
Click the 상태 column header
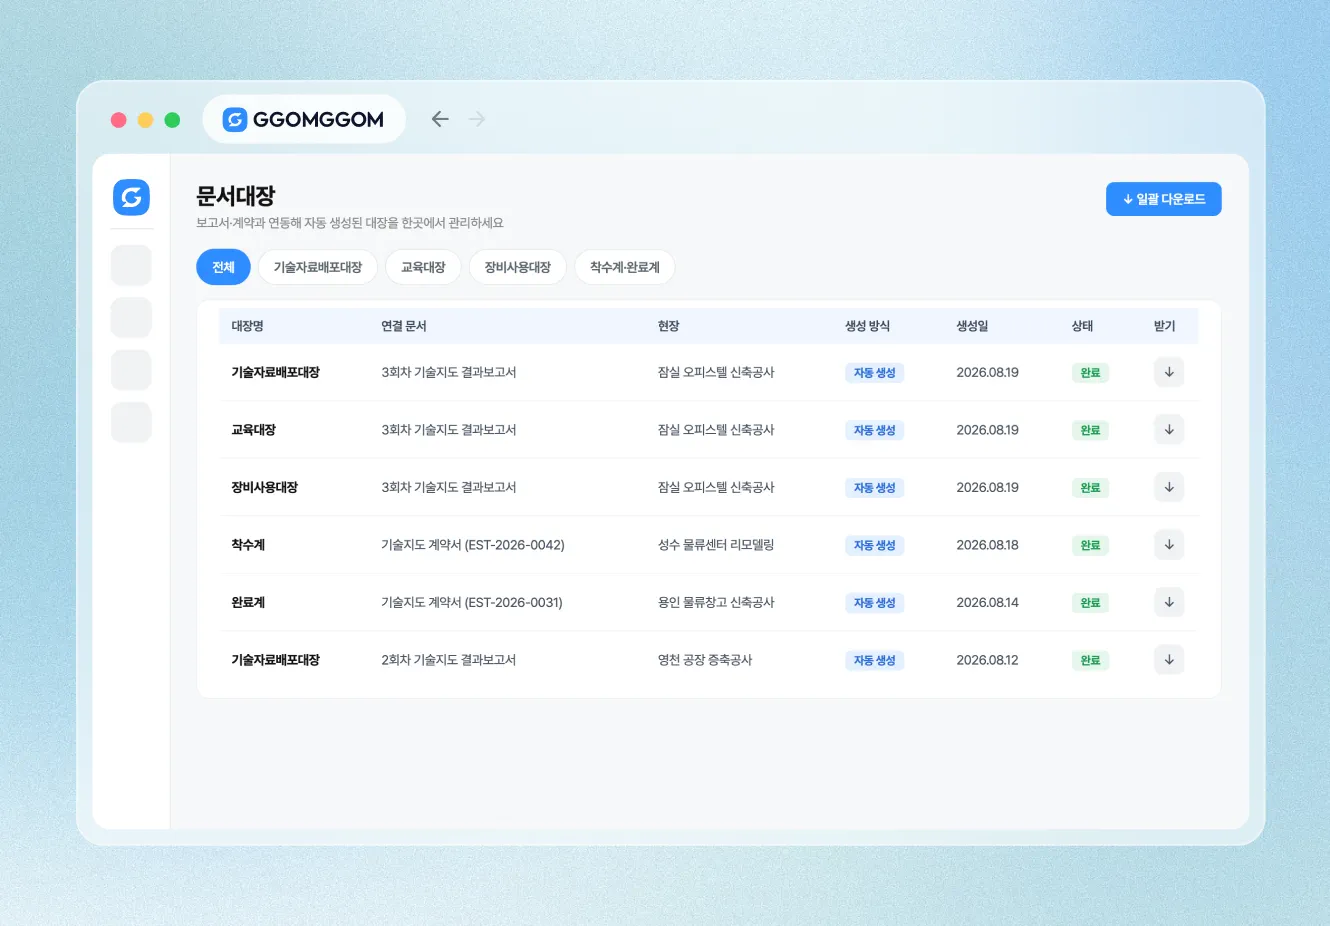point(1082,326)
